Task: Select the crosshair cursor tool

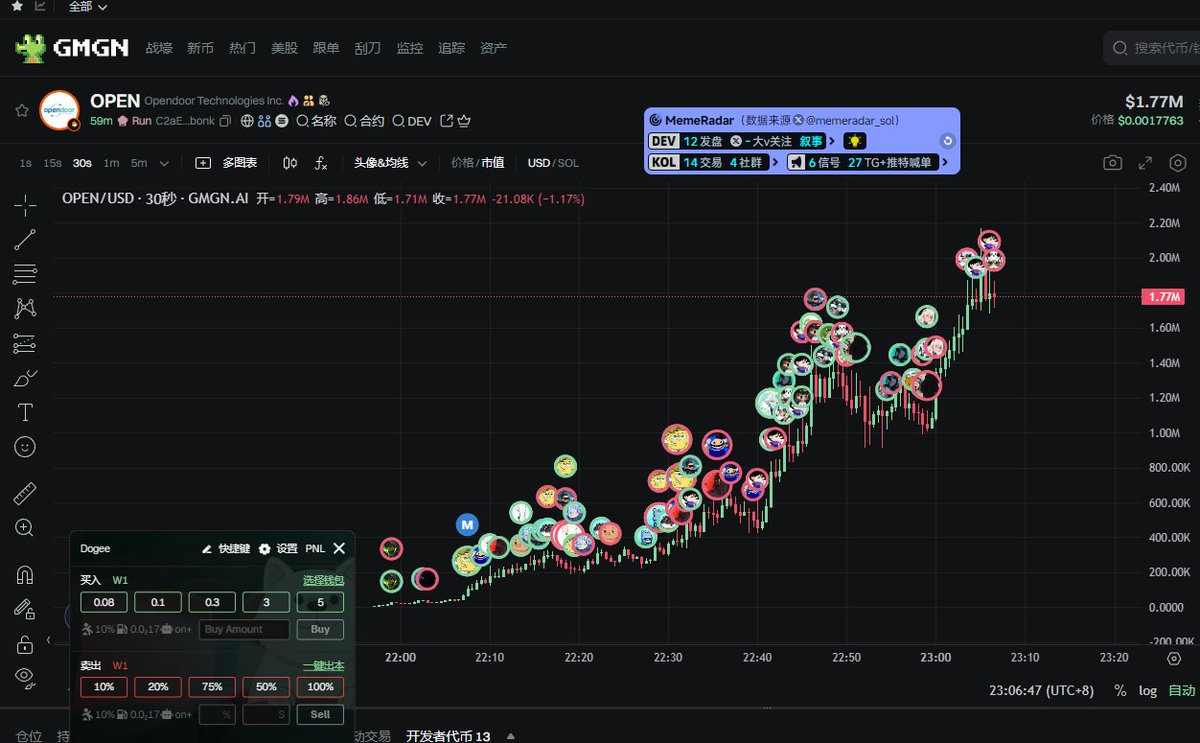Action: (x=25, y=204)
